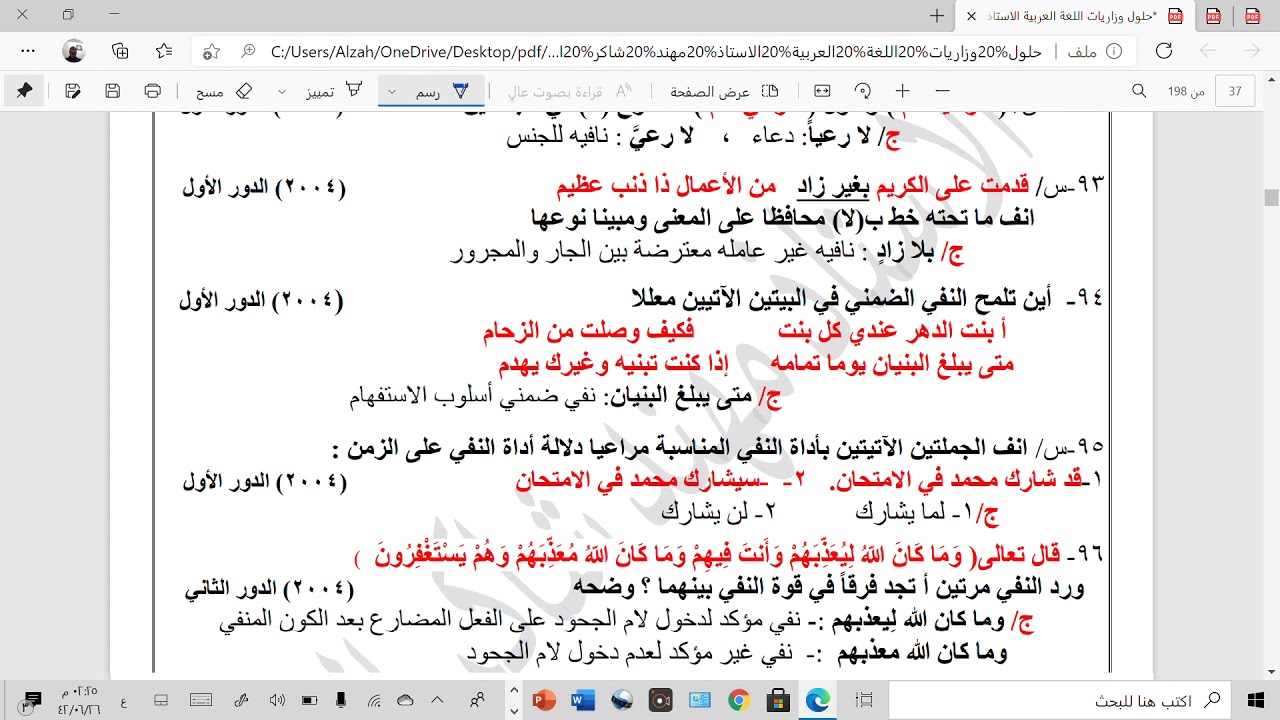Click the Print PDF icon

pyautogui.click(x=152, y=91)
